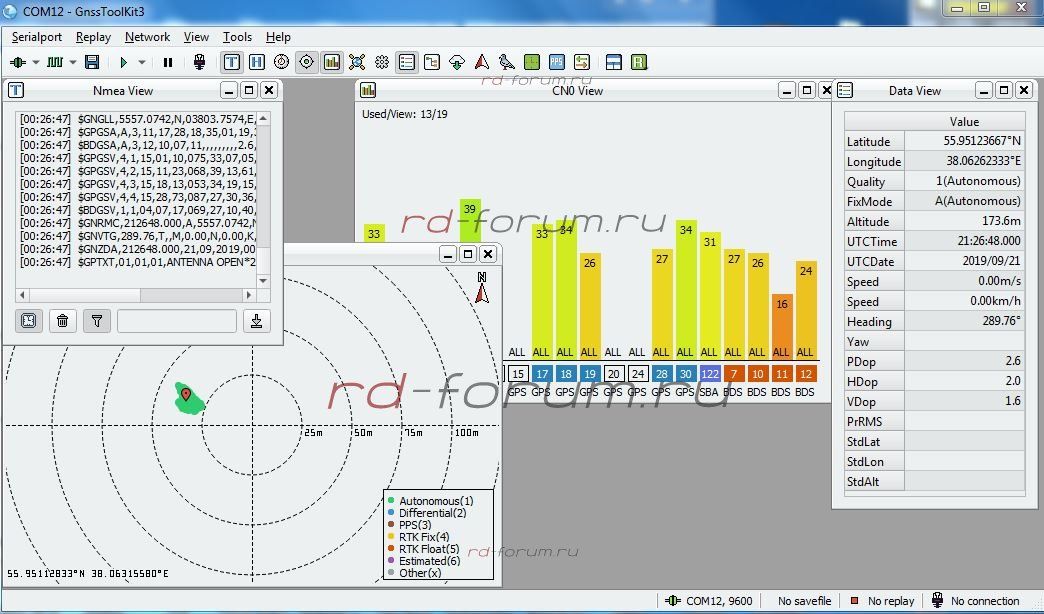Click the red navigation arrow toolbar icon

click(482, 62)
